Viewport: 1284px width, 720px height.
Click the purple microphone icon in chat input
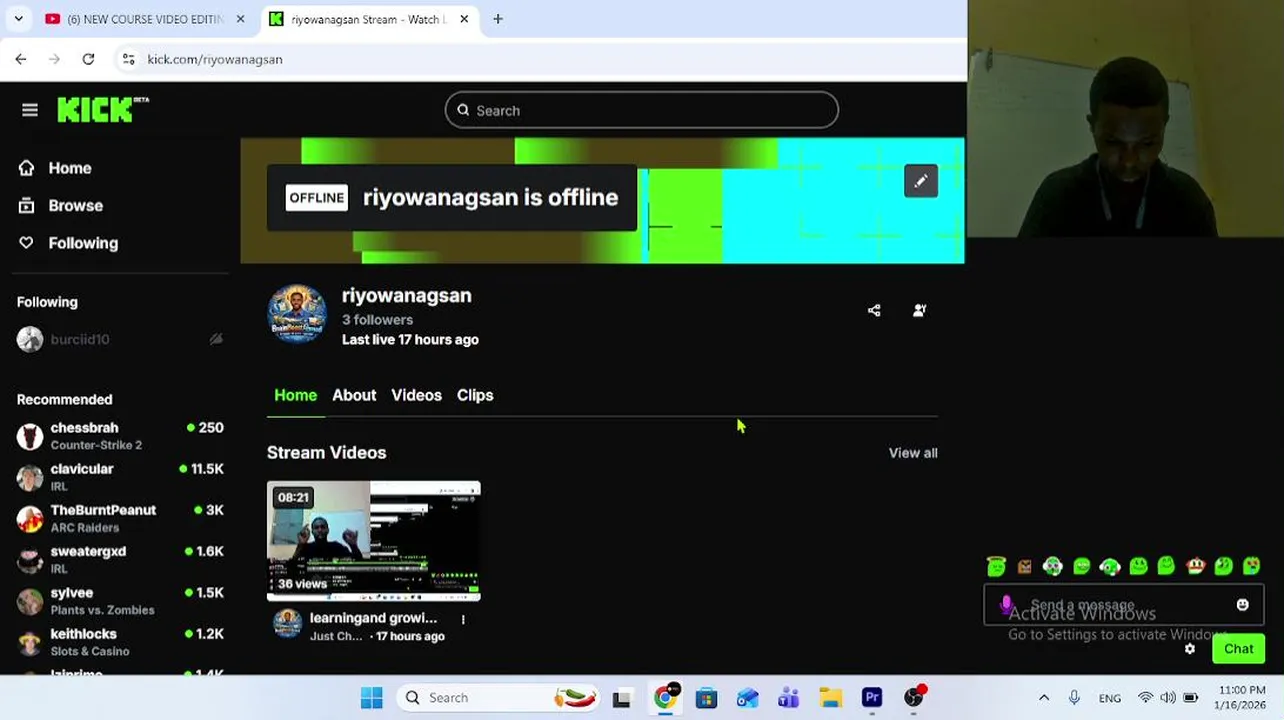click(1006, 604)
